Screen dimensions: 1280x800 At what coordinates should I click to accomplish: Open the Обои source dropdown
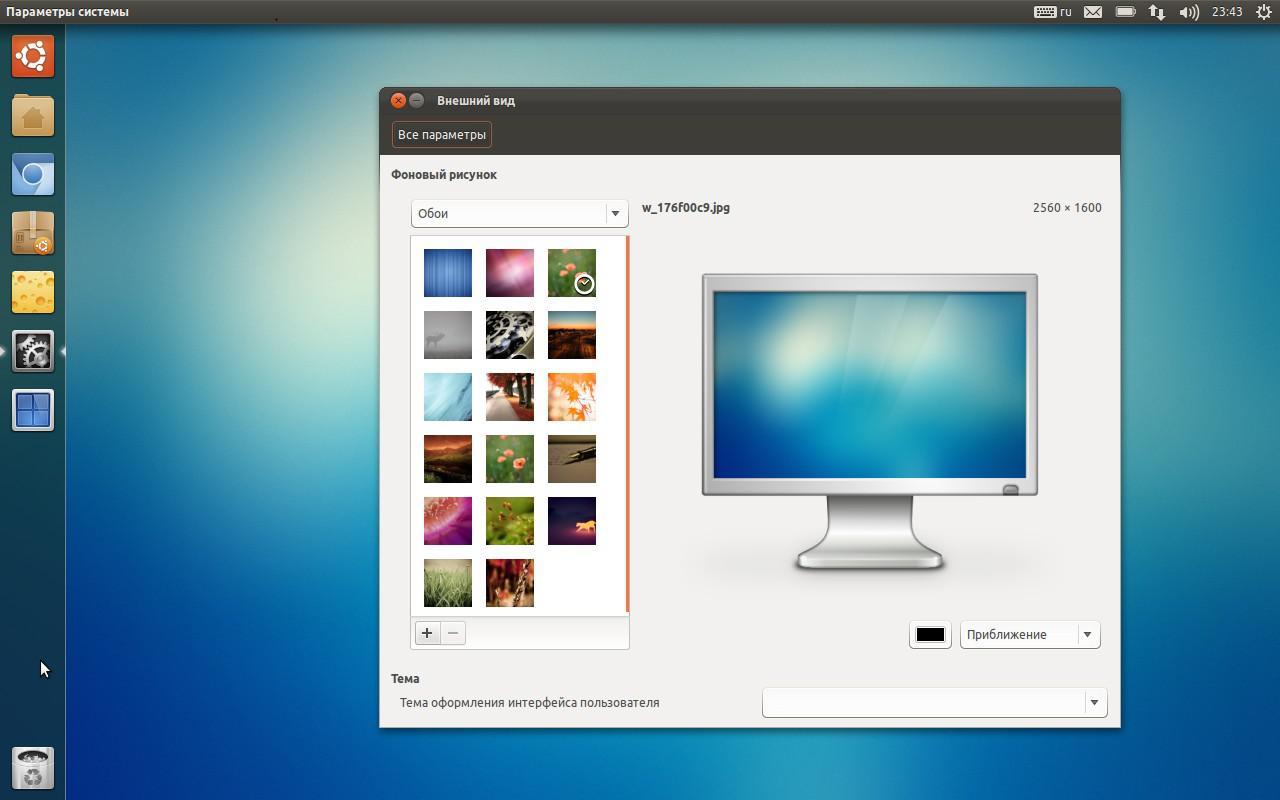point(518,213)
